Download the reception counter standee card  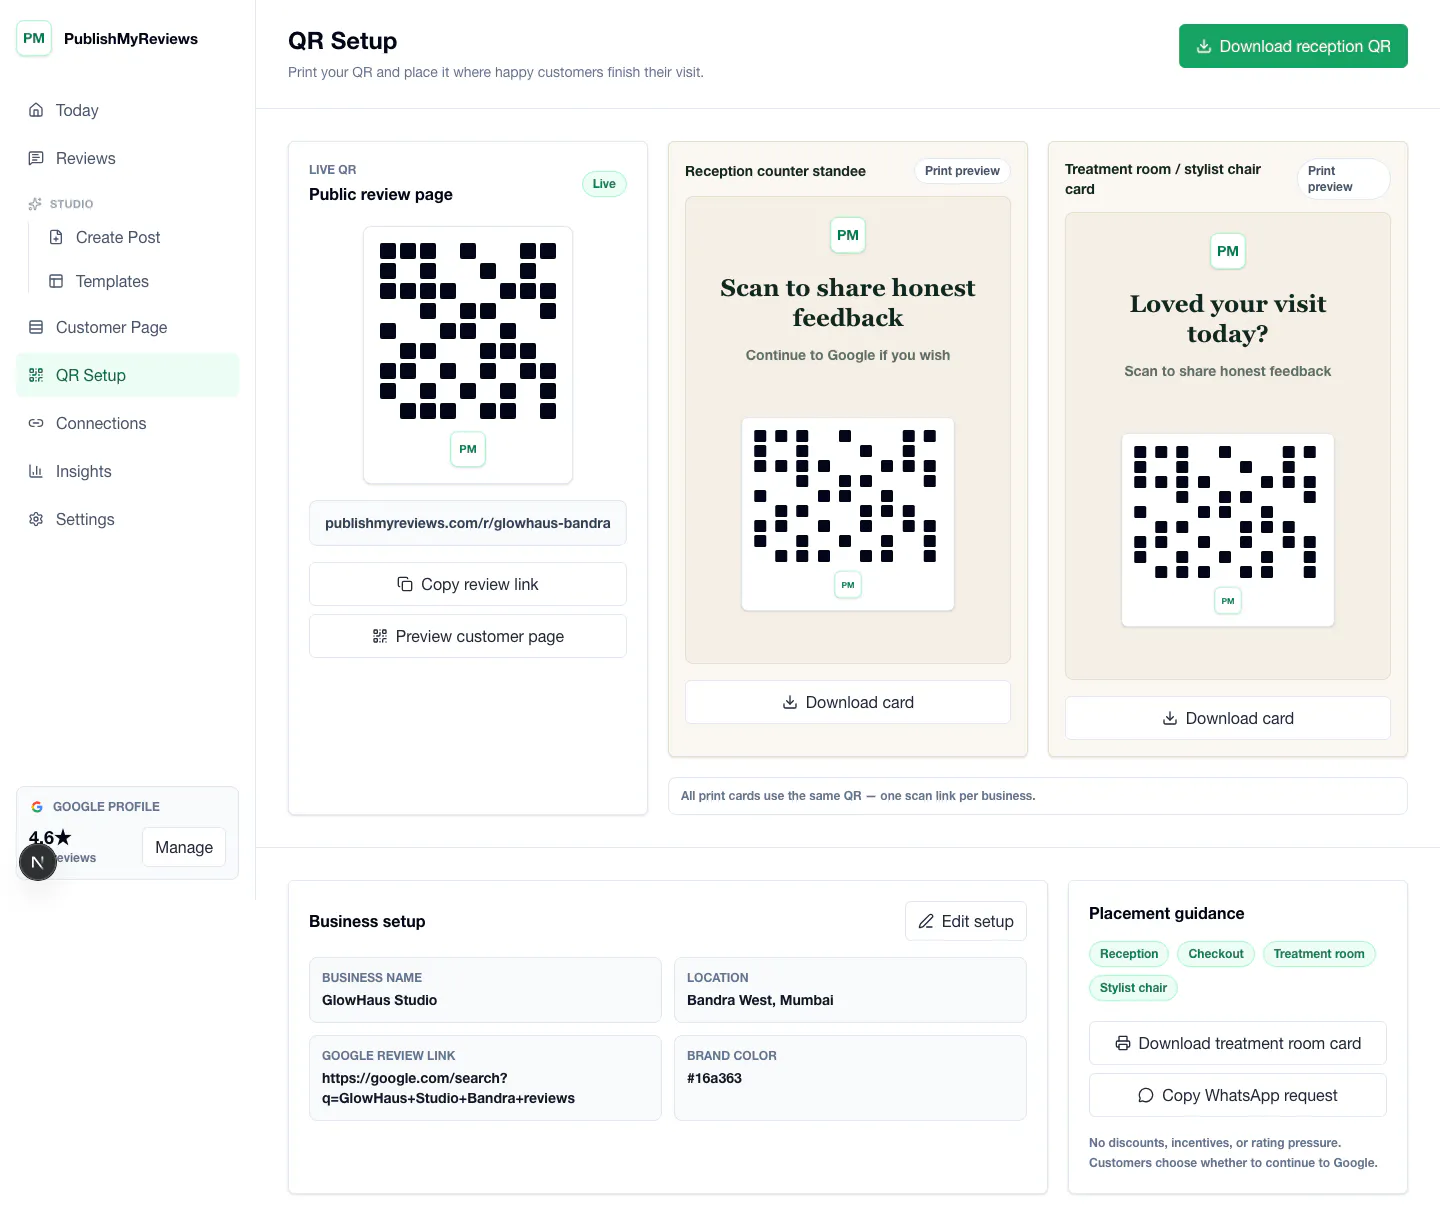pyautogui.click(x=848, y=702)
